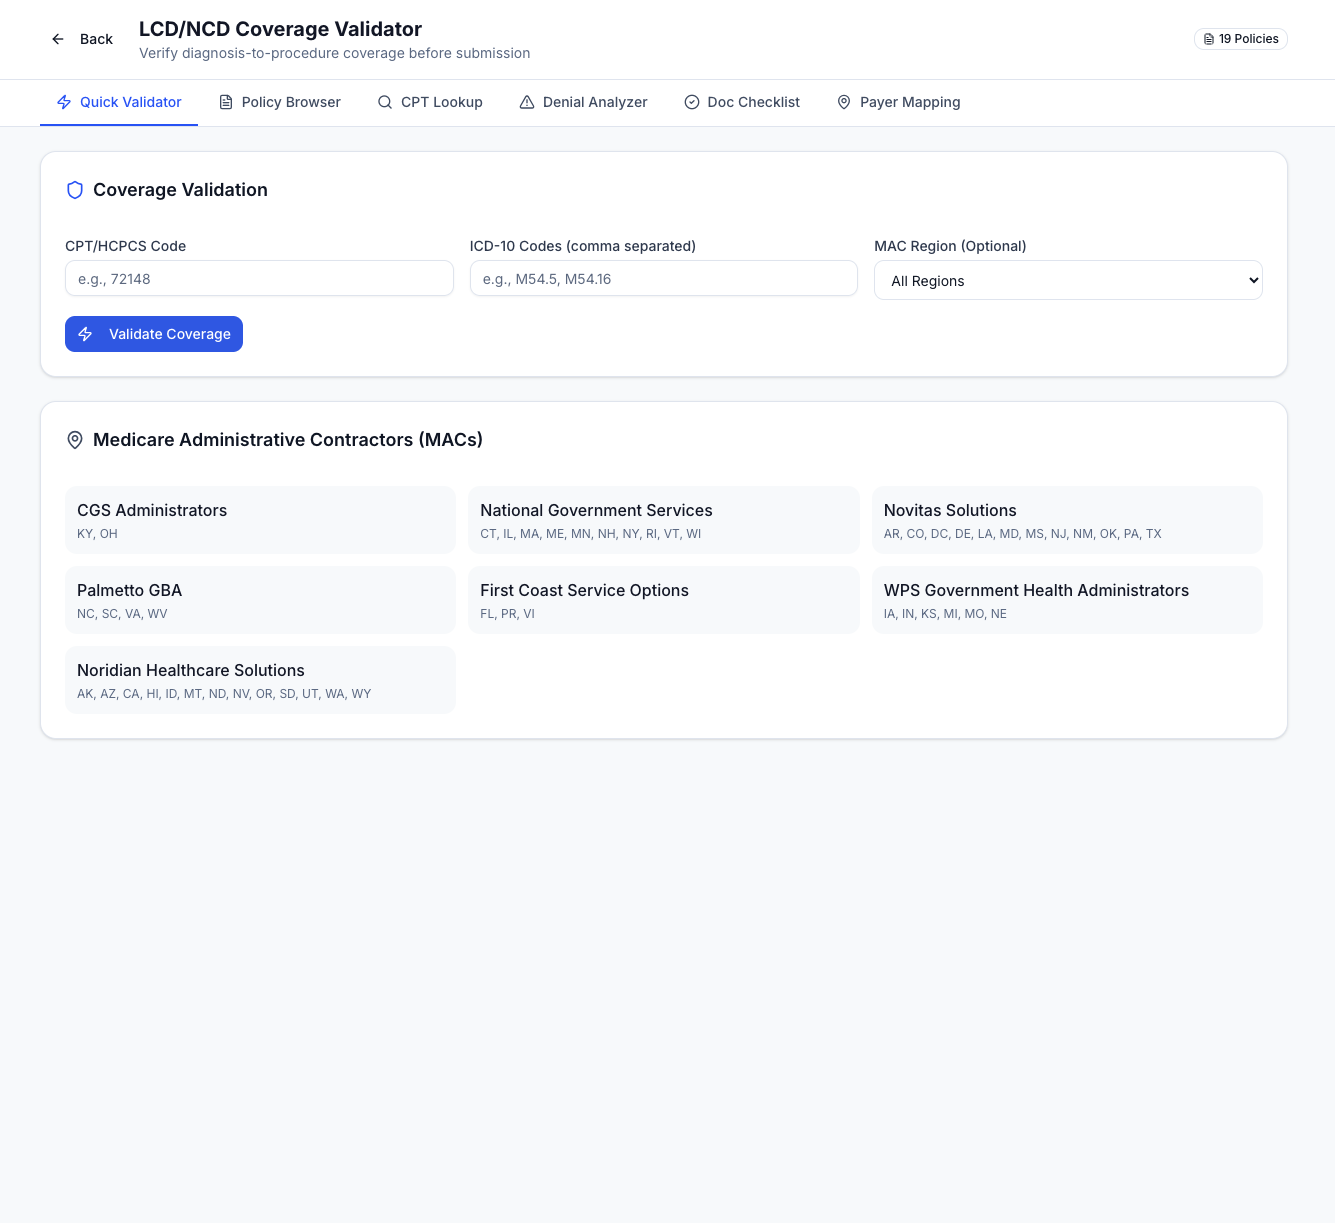Select the Palmetto GBA card

pos(260,600)
